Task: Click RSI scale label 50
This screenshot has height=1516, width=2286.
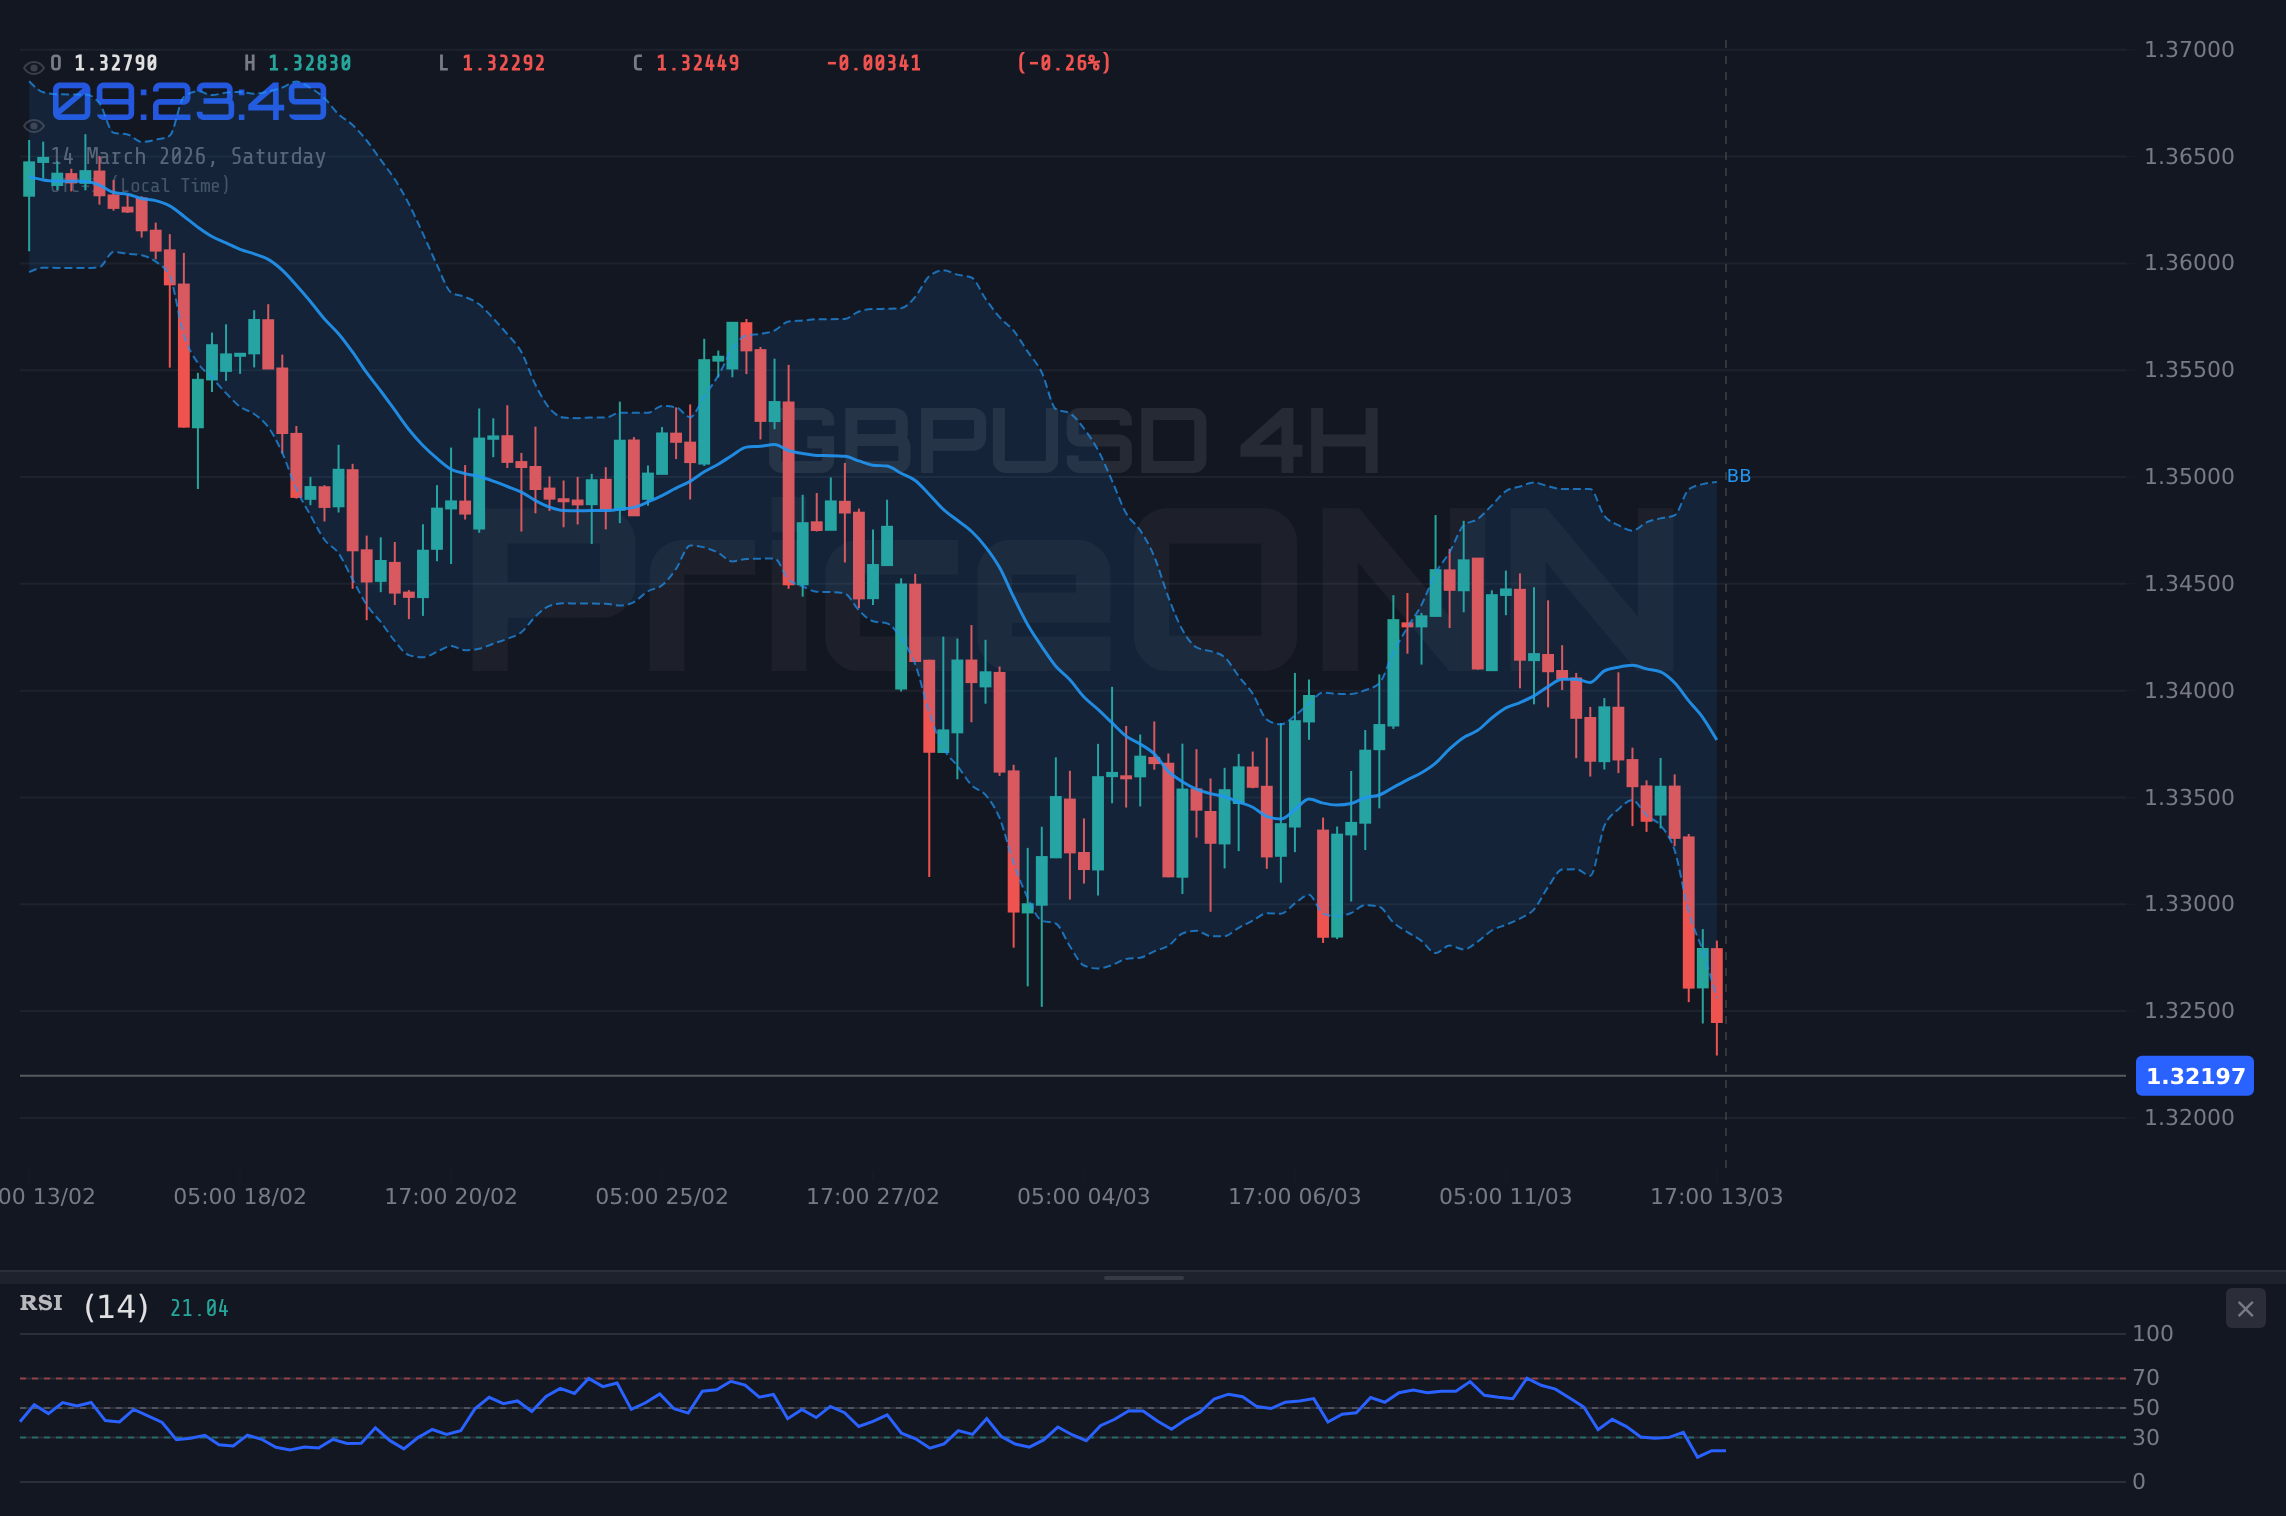Action: point(2146,1408)
